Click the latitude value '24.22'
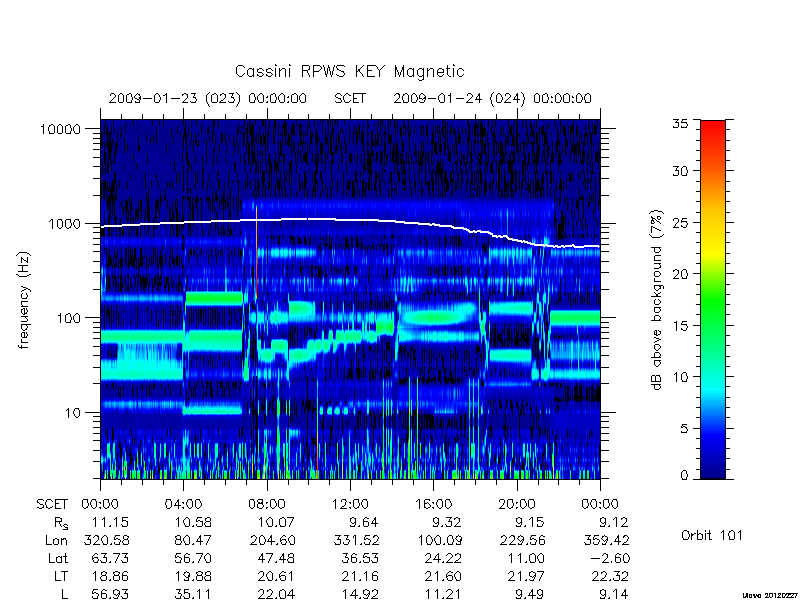The height and width of the screenshot is (600, 800). tap(443, 559)
